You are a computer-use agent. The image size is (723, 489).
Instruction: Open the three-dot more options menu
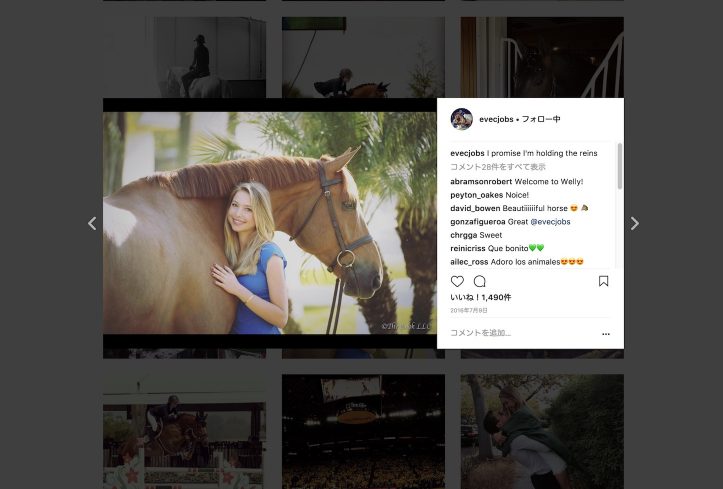[x=605, y=334]
